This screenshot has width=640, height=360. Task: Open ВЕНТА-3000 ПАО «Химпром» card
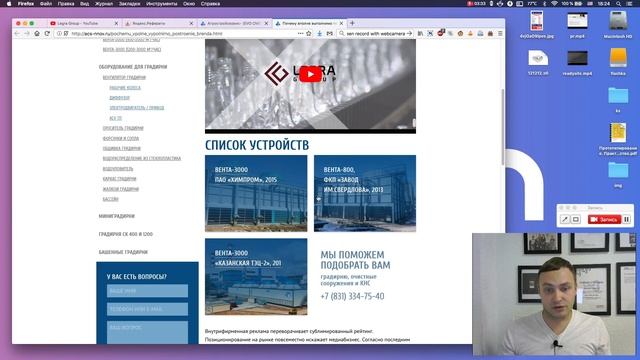click(x=256, y=193)
